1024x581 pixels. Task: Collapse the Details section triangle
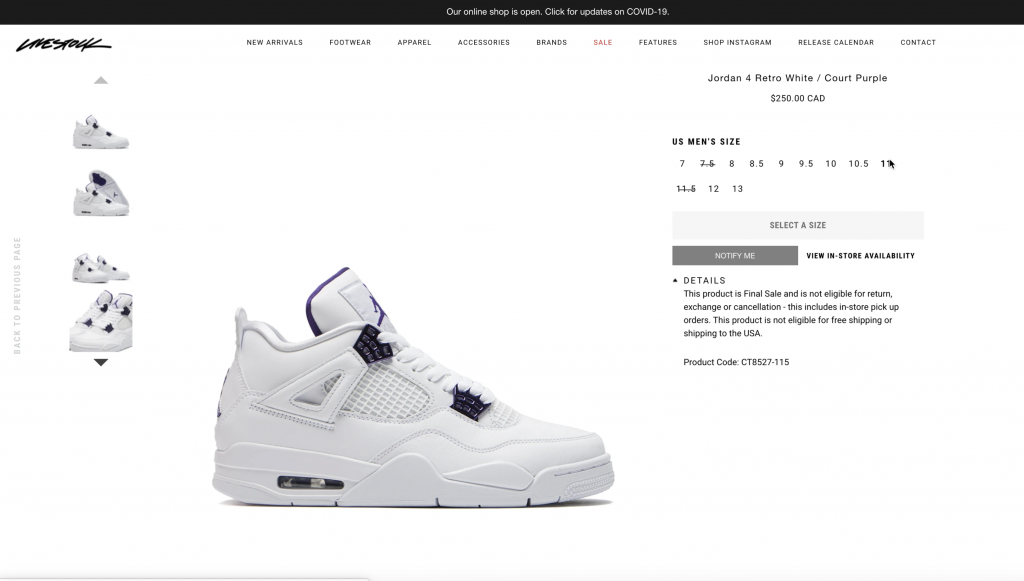coord(675,281)
